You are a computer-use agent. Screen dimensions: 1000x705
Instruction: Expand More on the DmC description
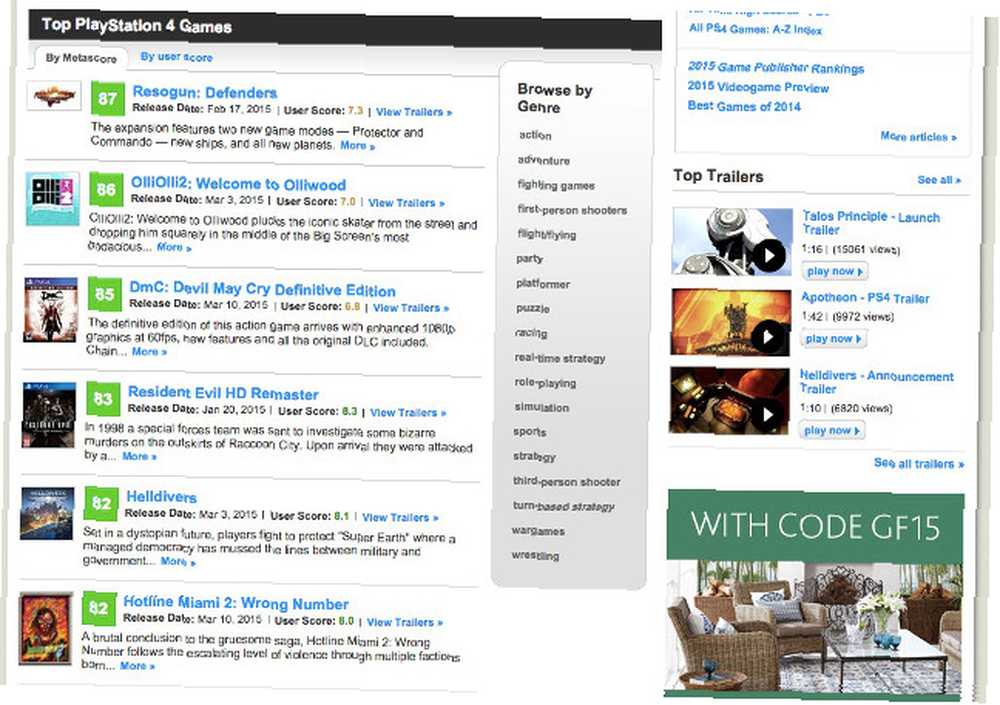(149, 352)
